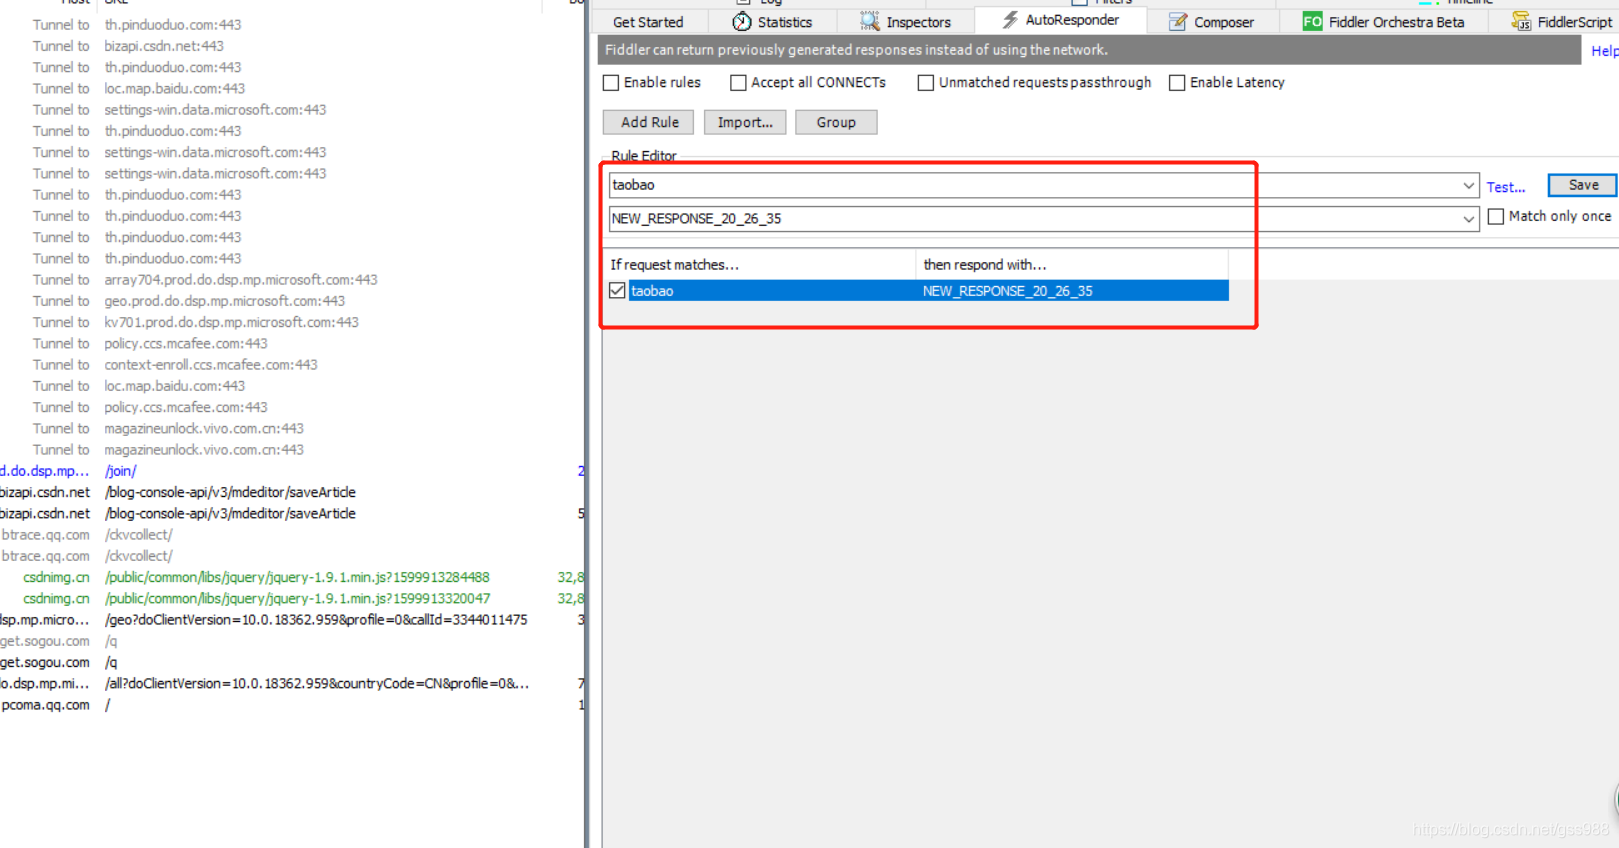Go to Fiddler Orchestra Beta tab
Screen dimensions: 1619x848
1383,22
